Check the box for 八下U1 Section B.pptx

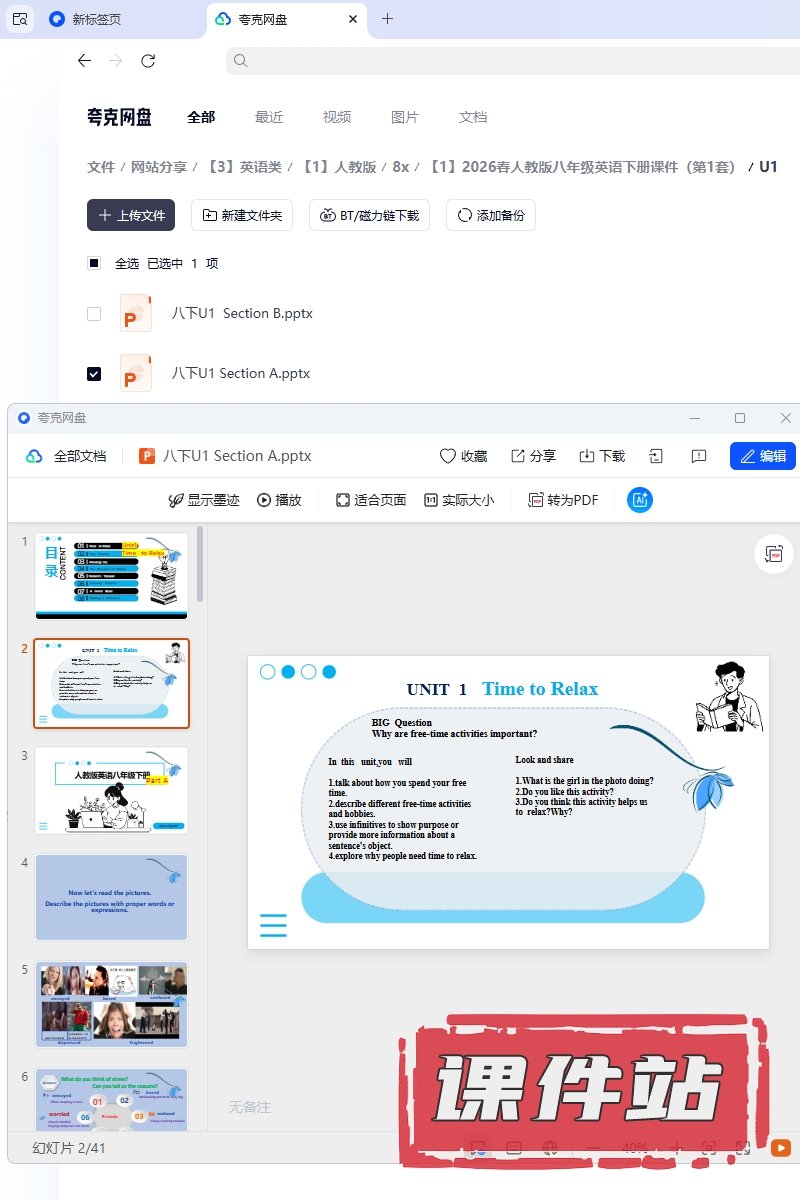[94, 313]
